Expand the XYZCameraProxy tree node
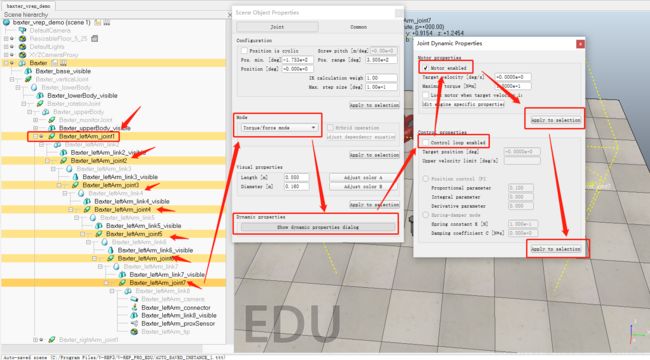Image resolution: width=650 pixels, height=360 pixels. [6, 55]
